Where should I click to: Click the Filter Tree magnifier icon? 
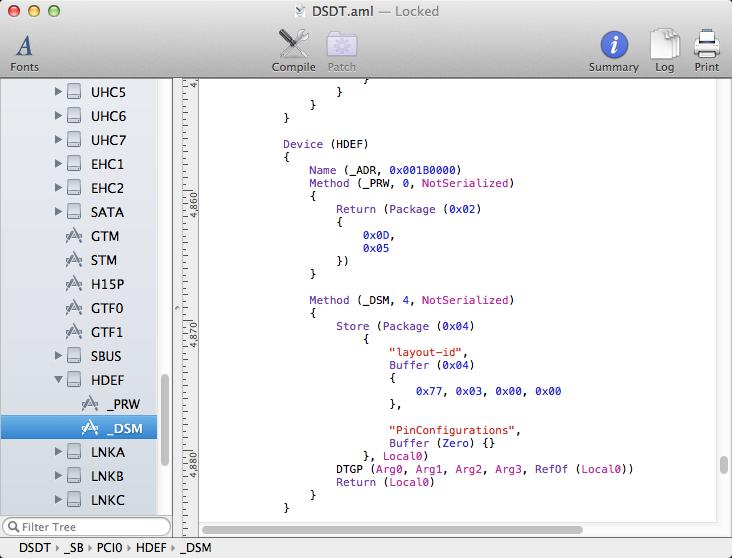[14, 527]
